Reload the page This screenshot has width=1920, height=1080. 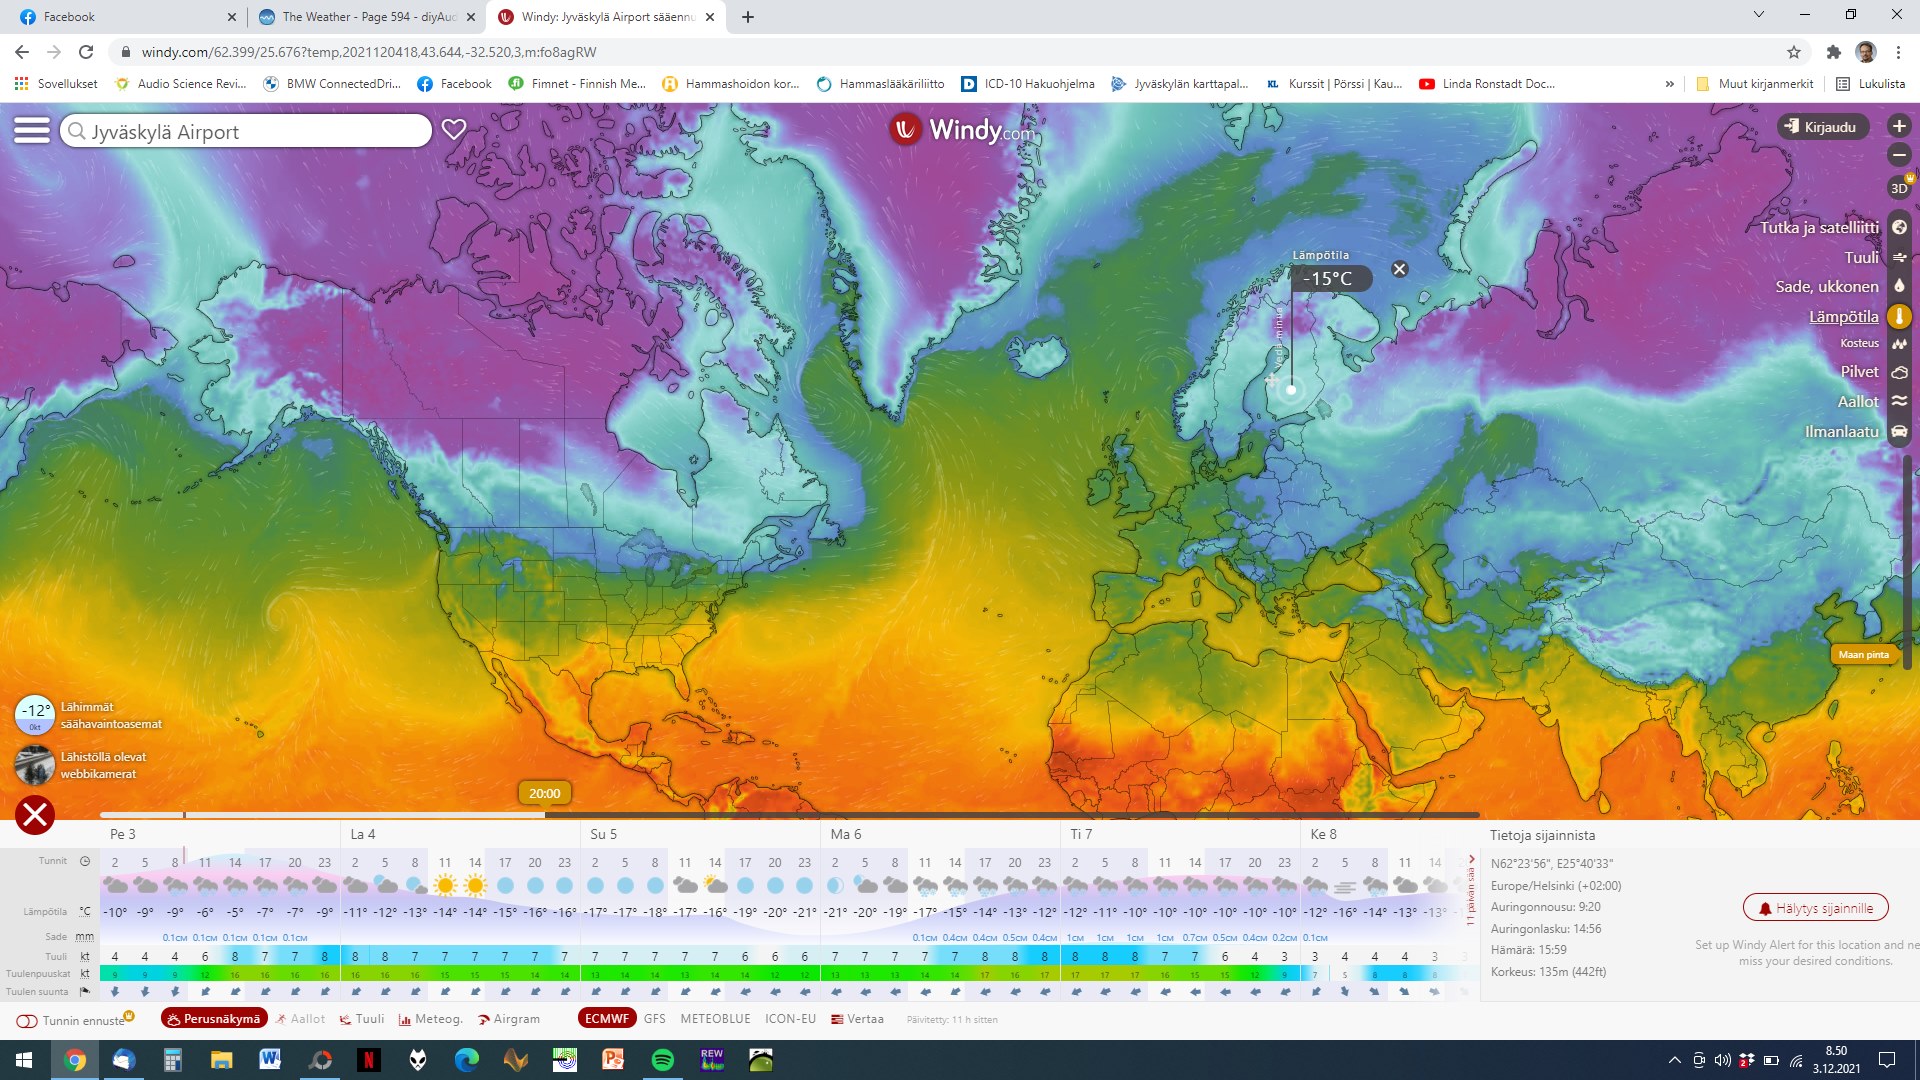pos(87,52)
